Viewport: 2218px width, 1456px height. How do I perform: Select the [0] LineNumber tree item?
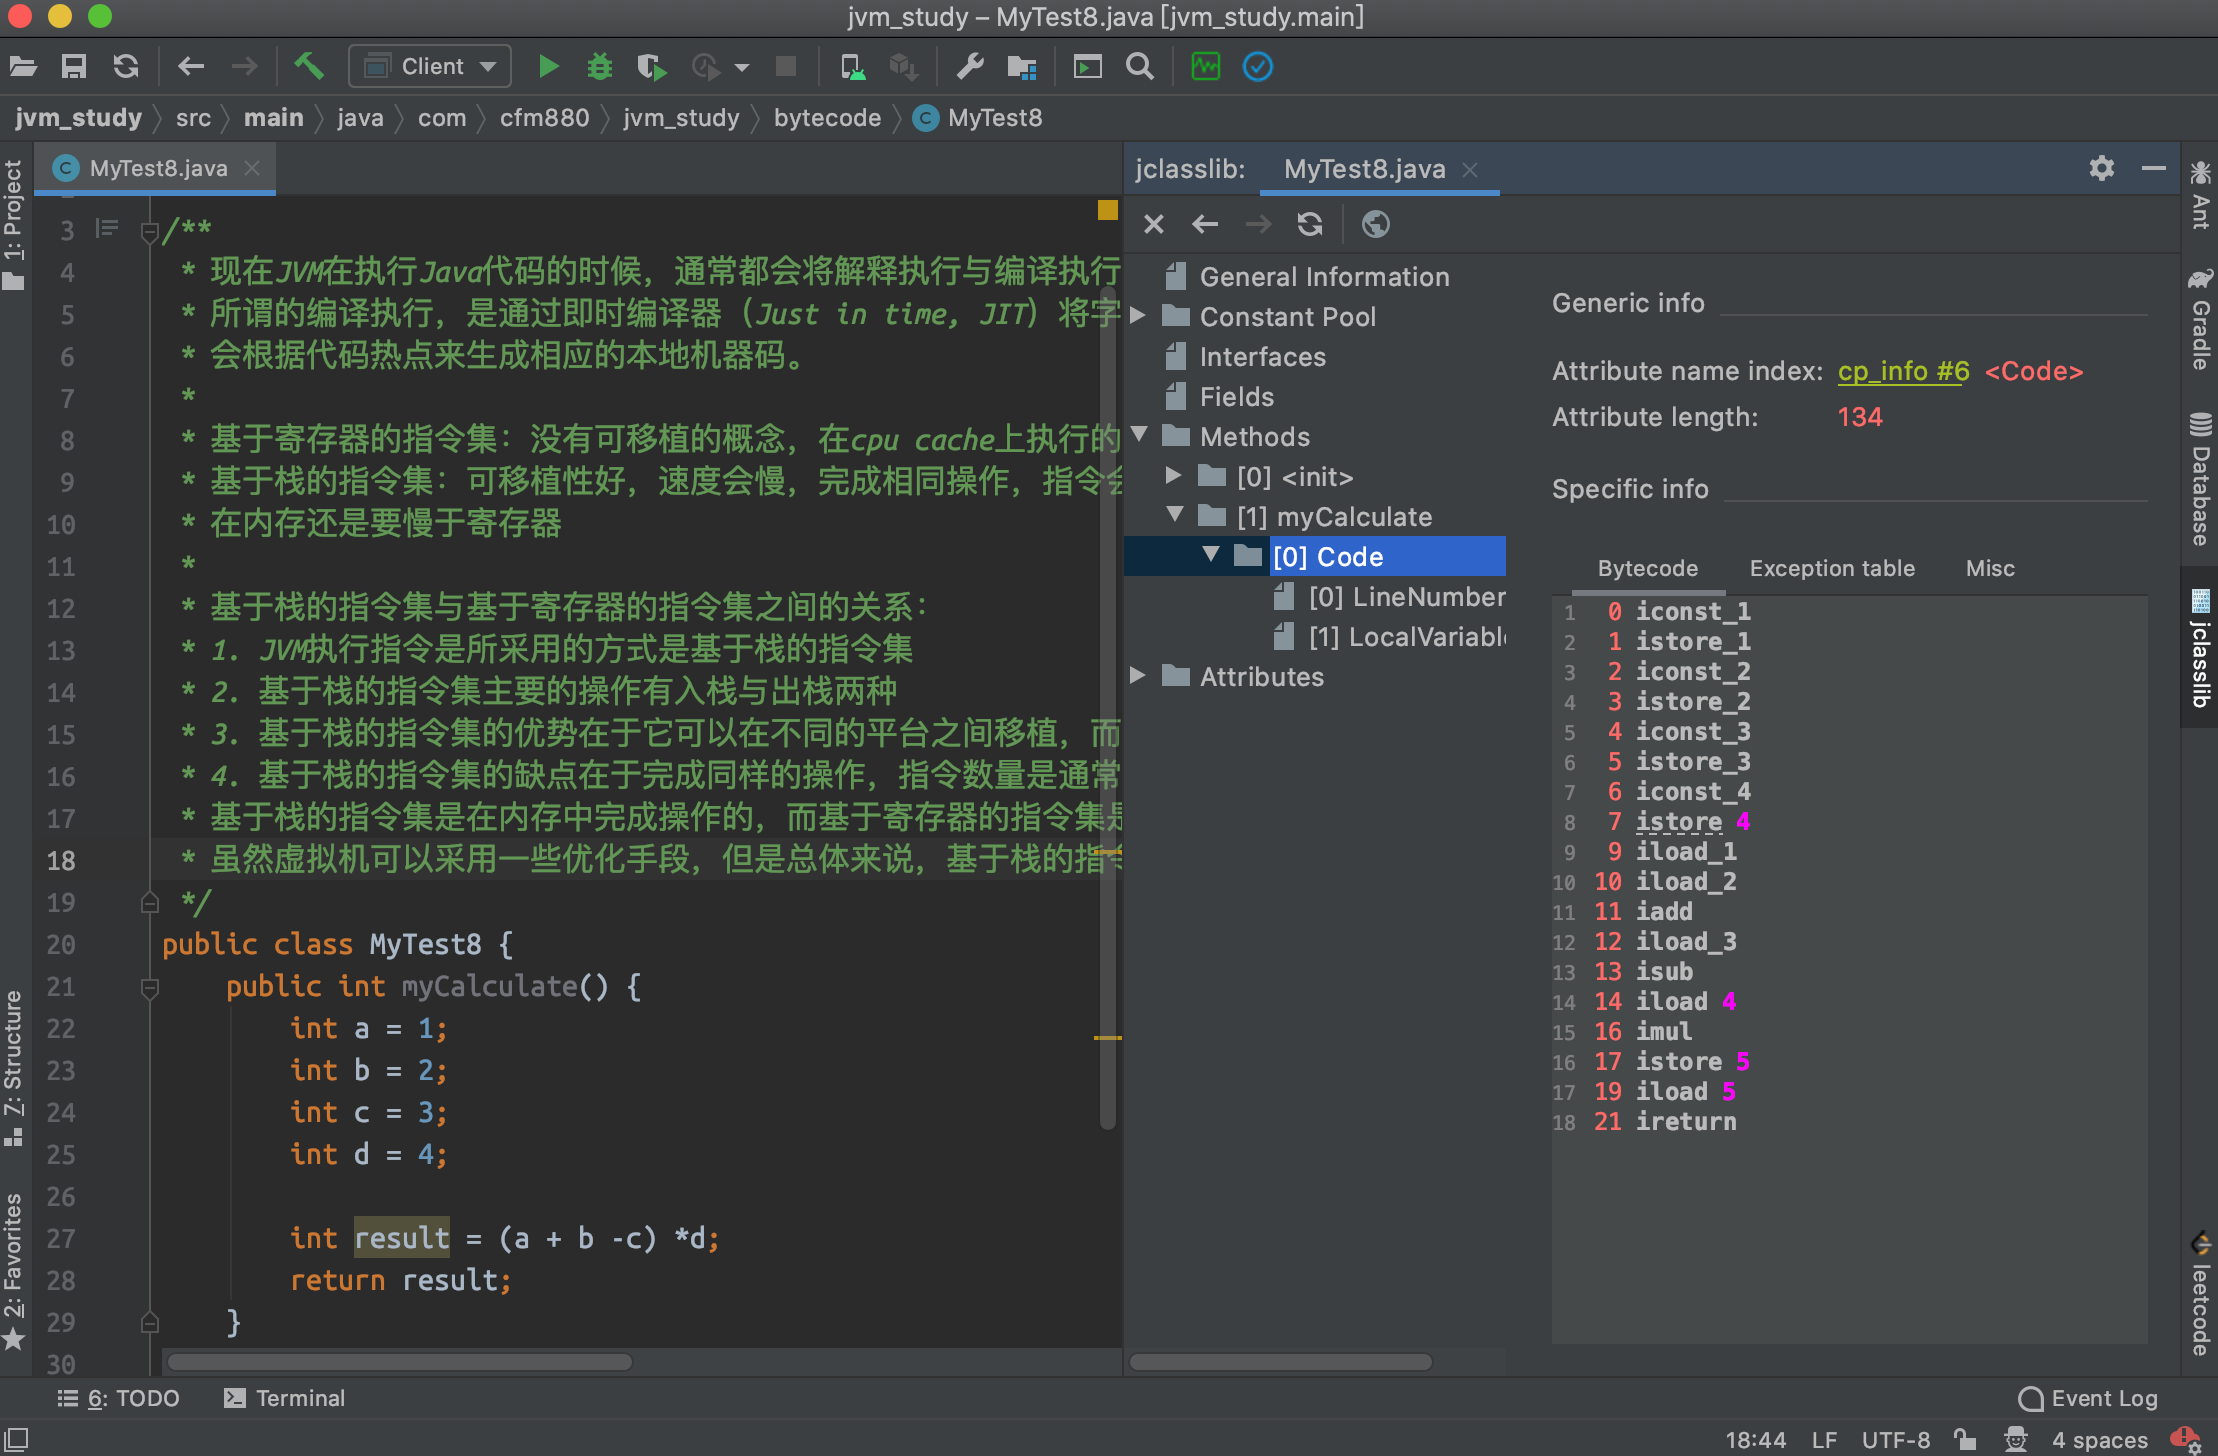coord(1405,597)
